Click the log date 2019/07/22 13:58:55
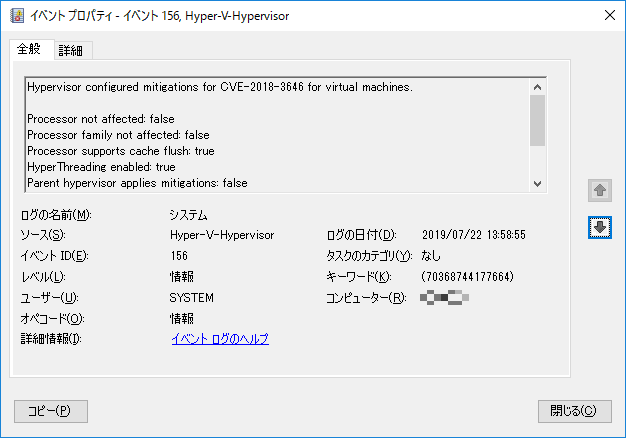The image size is (626, 438). click(x=474, y=235)
